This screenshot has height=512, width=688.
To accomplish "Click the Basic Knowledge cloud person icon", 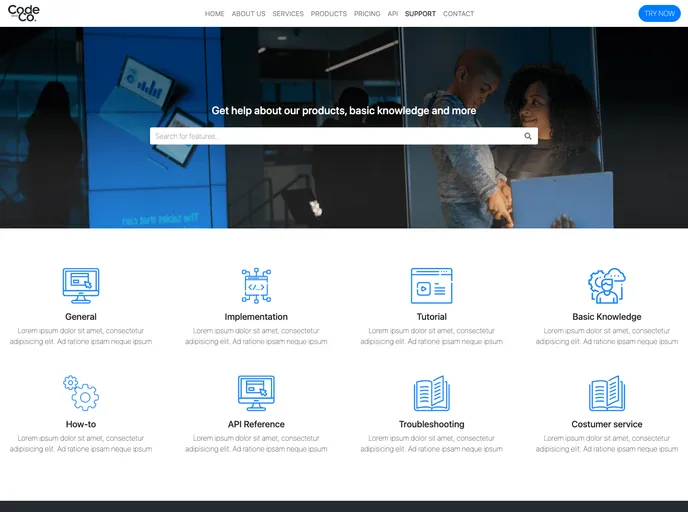I will pyautogui.click(x=606, y=285).
